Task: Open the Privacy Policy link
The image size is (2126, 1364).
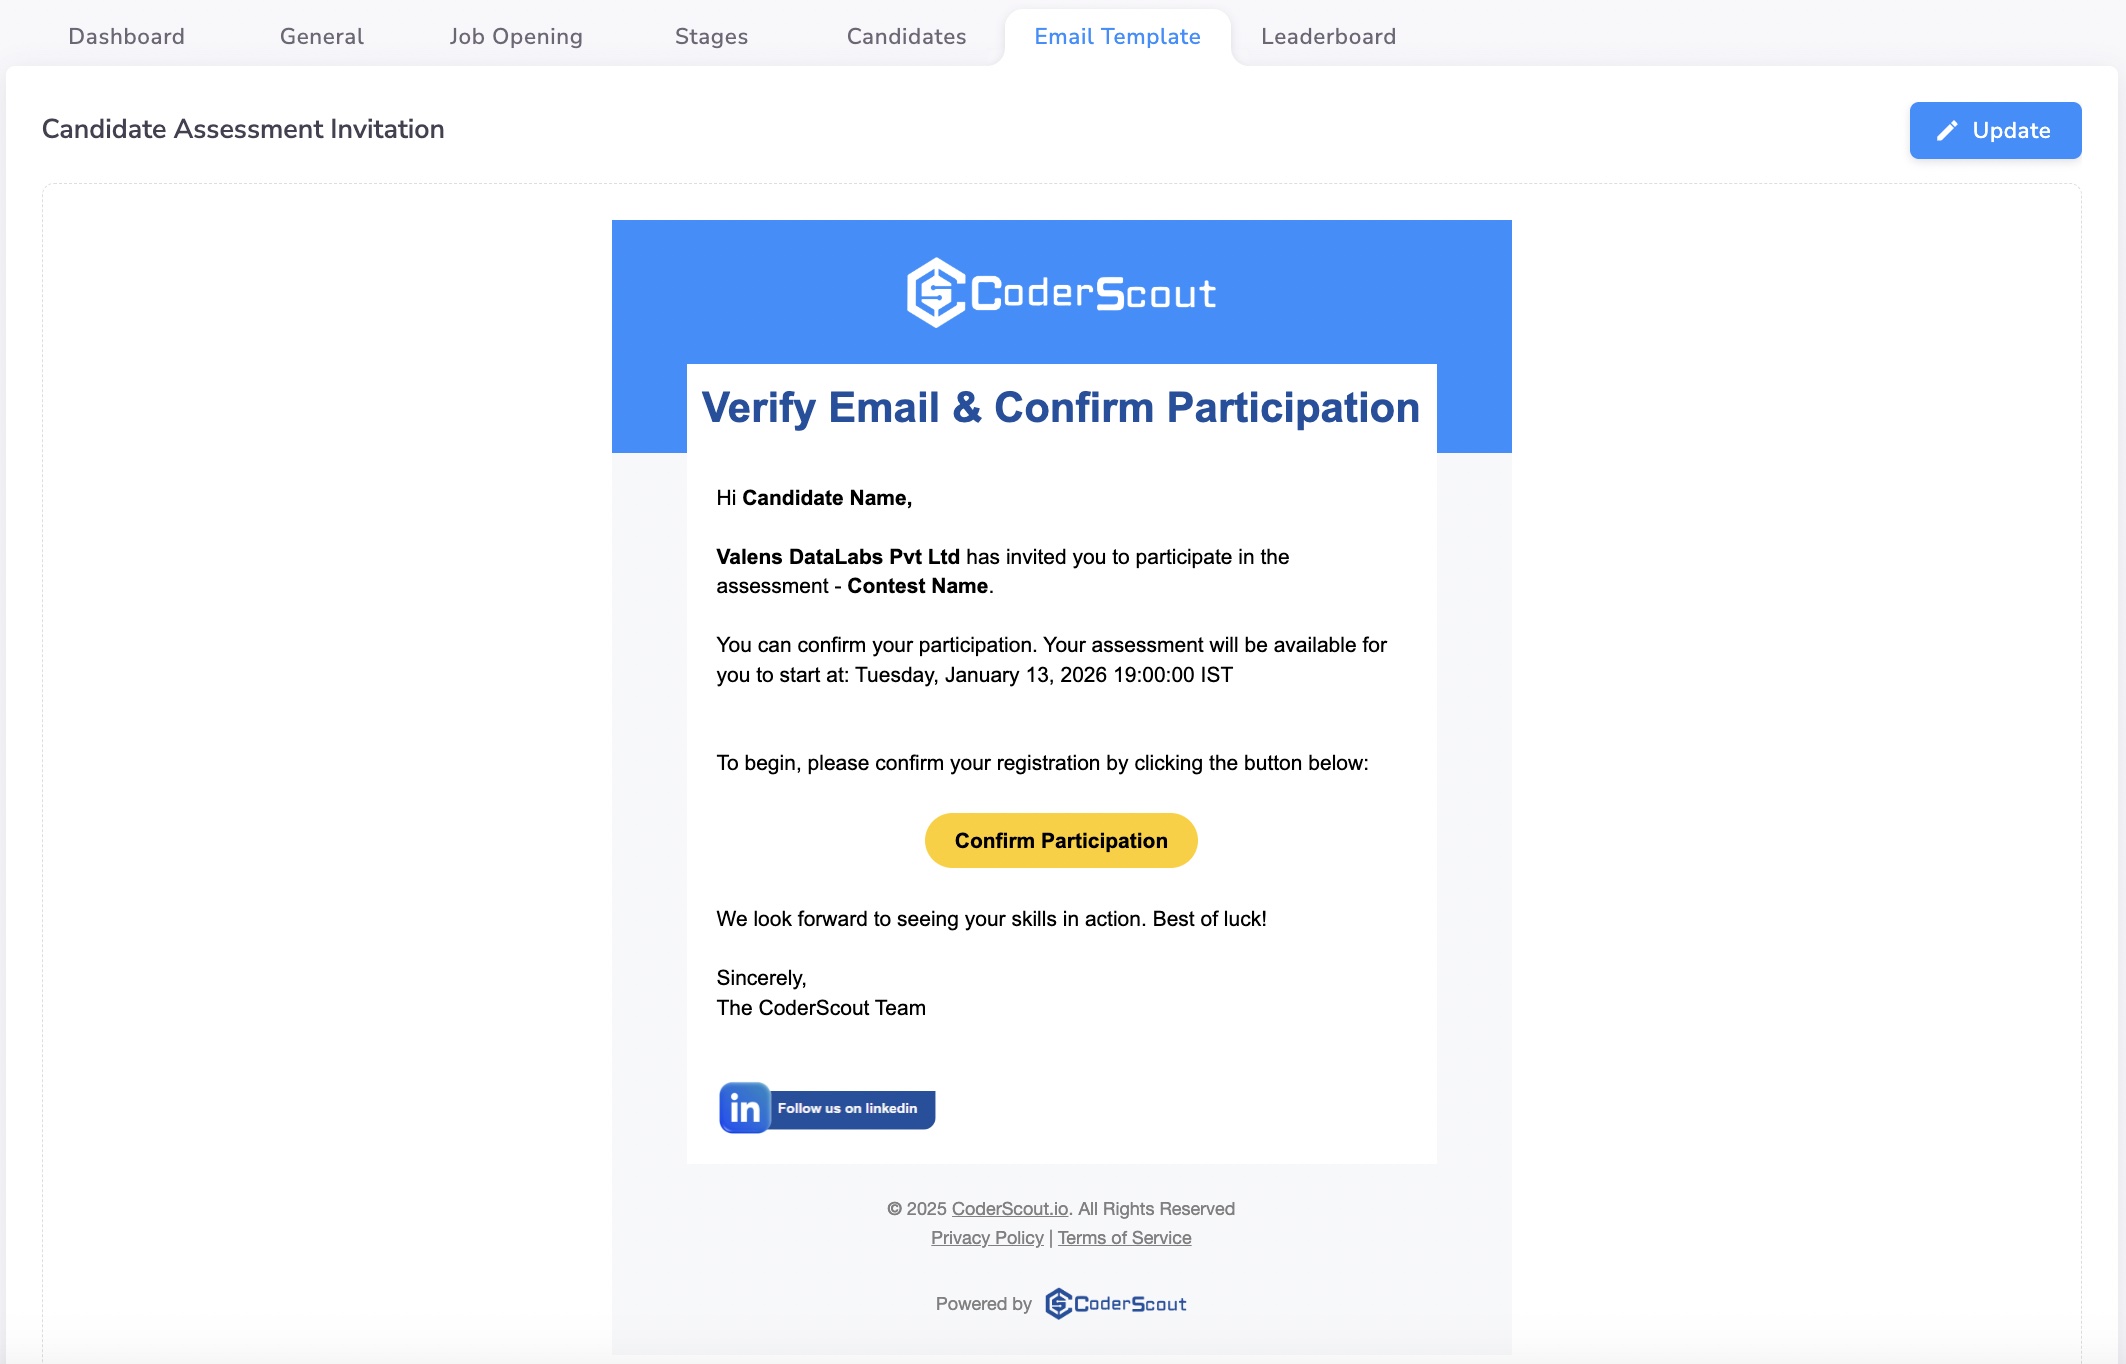Action: point(987,1237)
